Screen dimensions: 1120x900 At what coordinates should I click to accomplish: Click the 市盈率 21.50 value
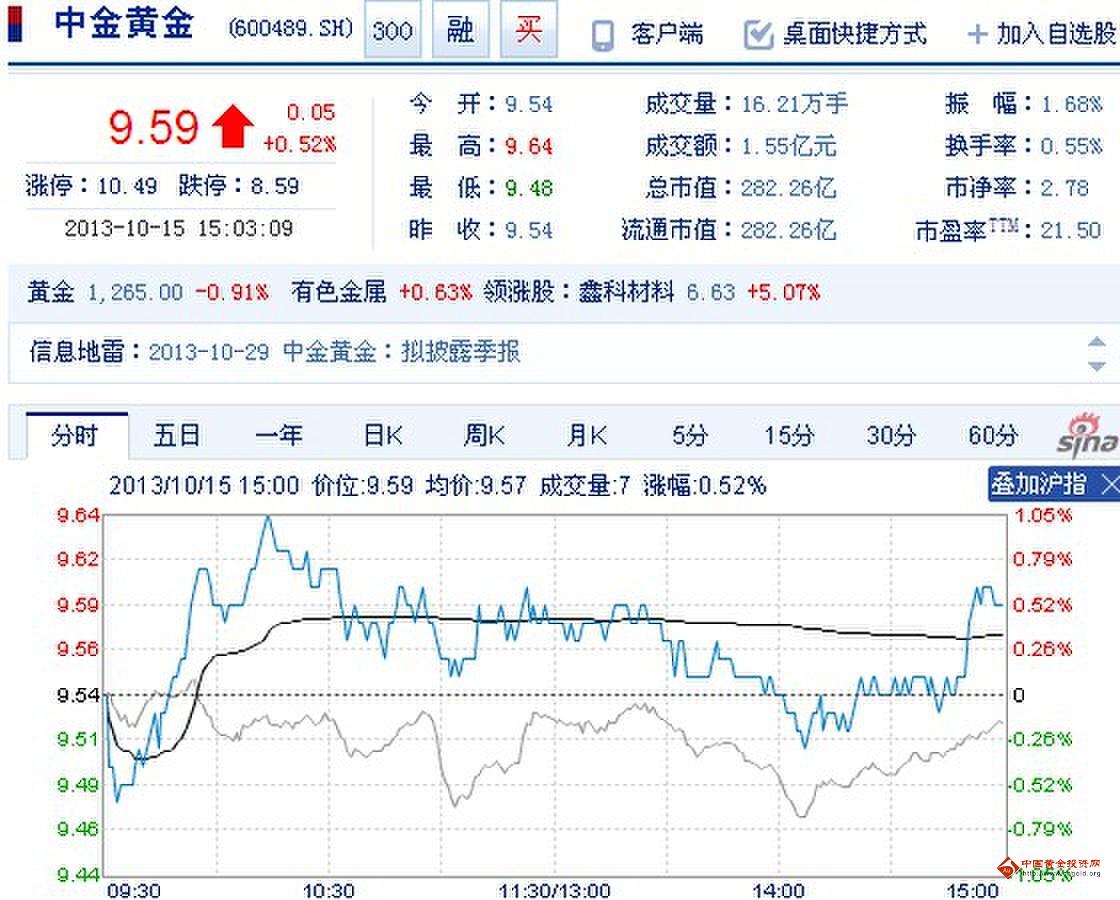point(1071,231)
